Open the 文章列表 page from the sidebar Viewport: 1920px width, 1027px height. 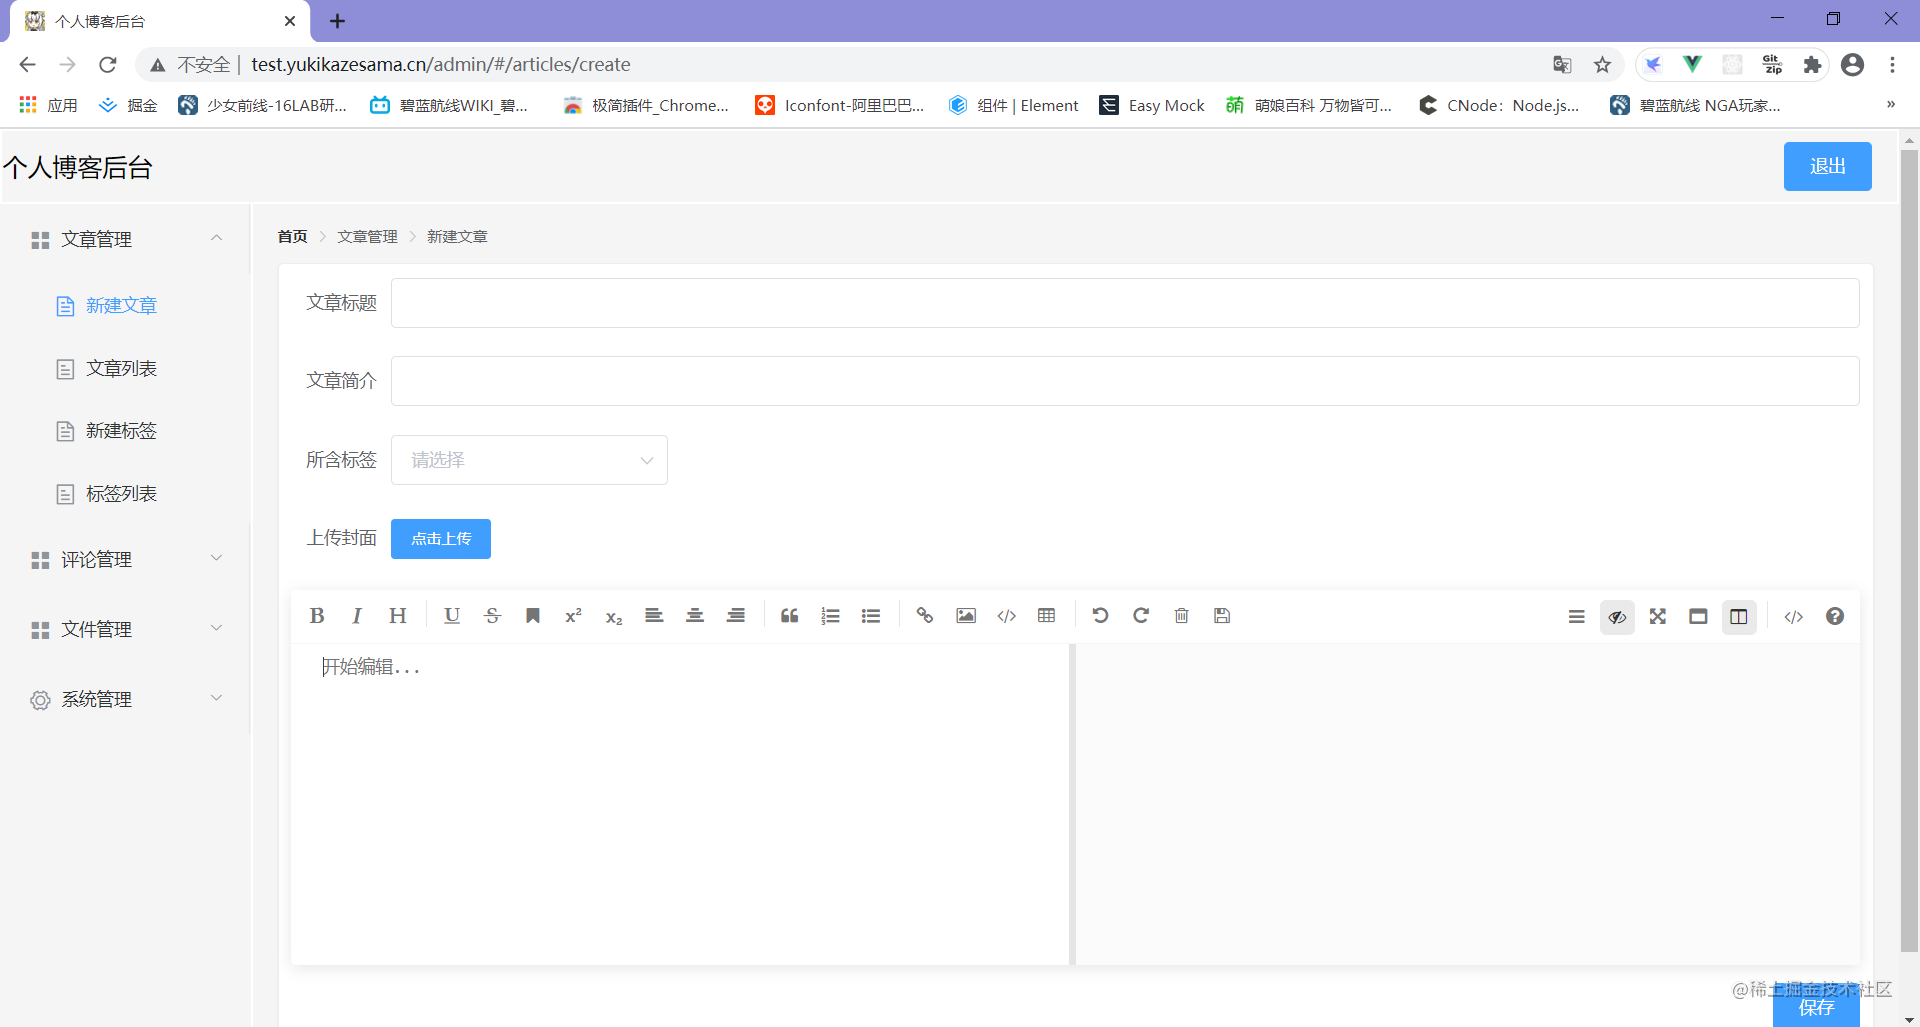pos(120,368)
